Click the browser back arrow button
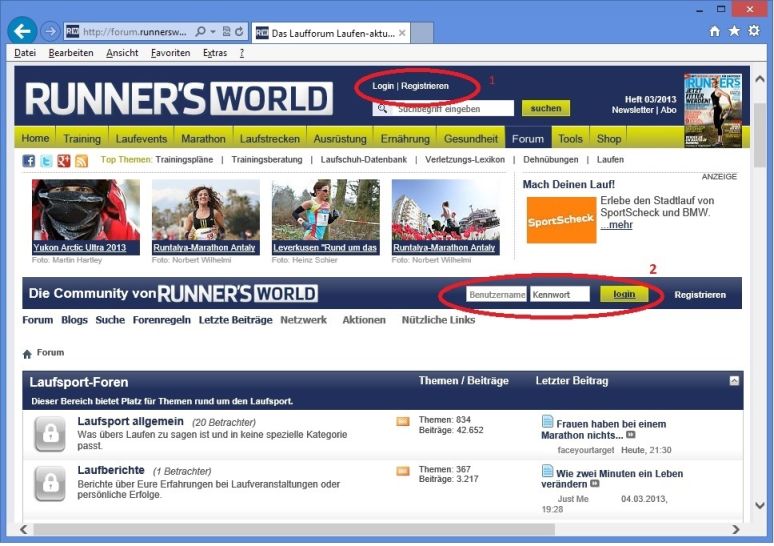 pyautogui.click(x=22, y=31)
